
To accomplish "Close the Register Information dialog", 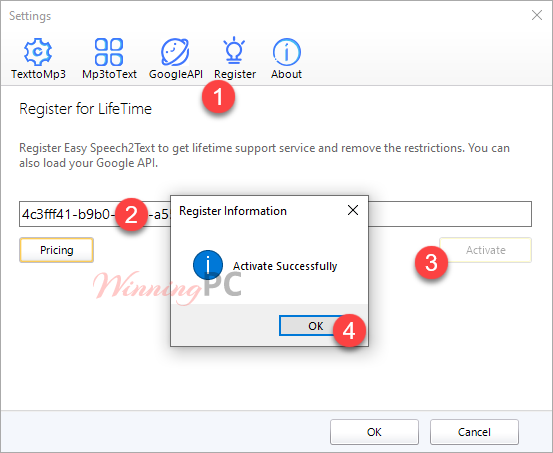I will point(353,210).
